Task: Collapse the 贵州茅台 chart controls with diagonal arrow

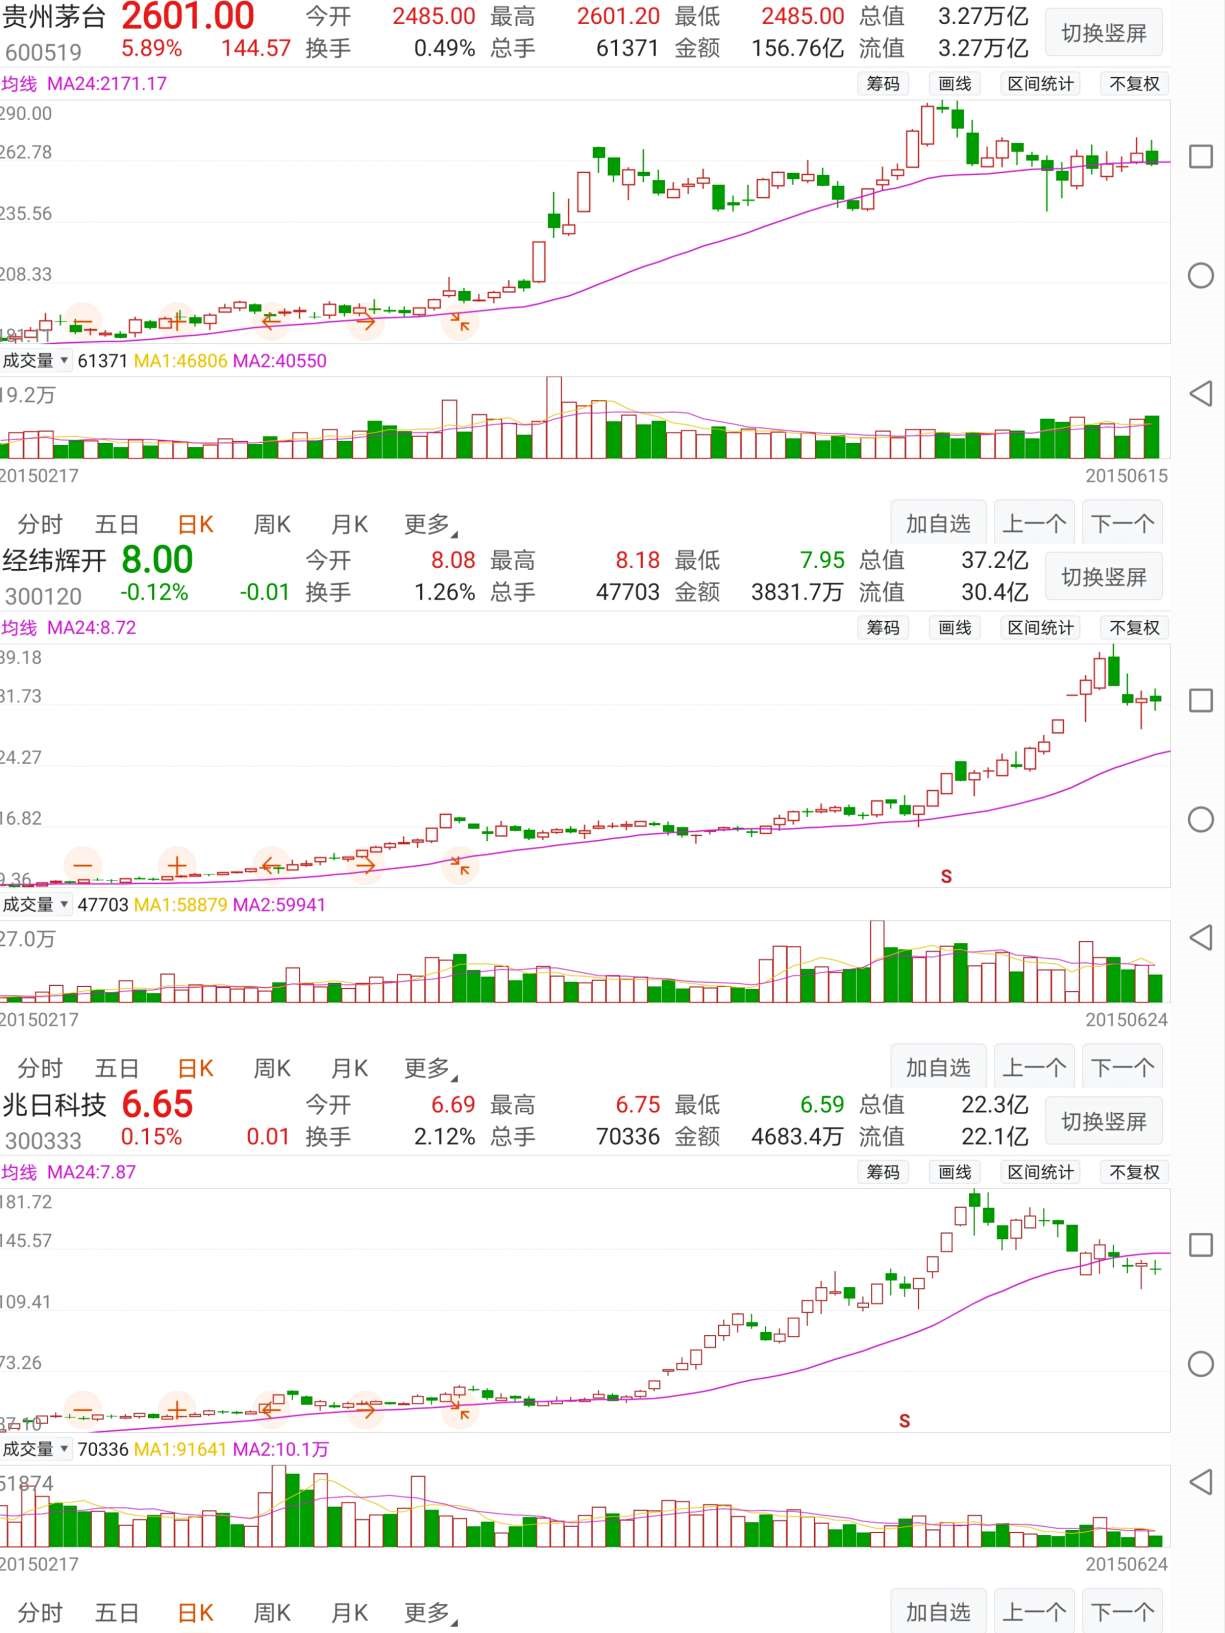Action: pyautogui.click(x=460, y=322)
